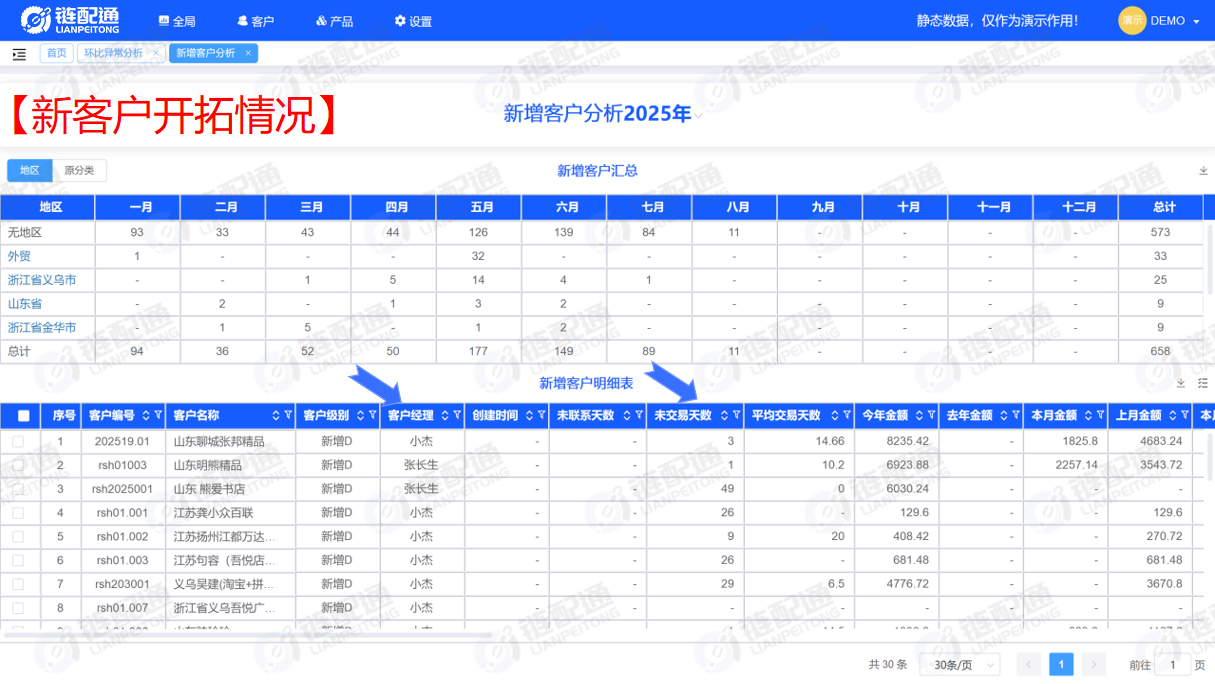Screen dimensions: 1215x684
Task: Open the 30条/页 page size dropdown
Action: [960, 665]
